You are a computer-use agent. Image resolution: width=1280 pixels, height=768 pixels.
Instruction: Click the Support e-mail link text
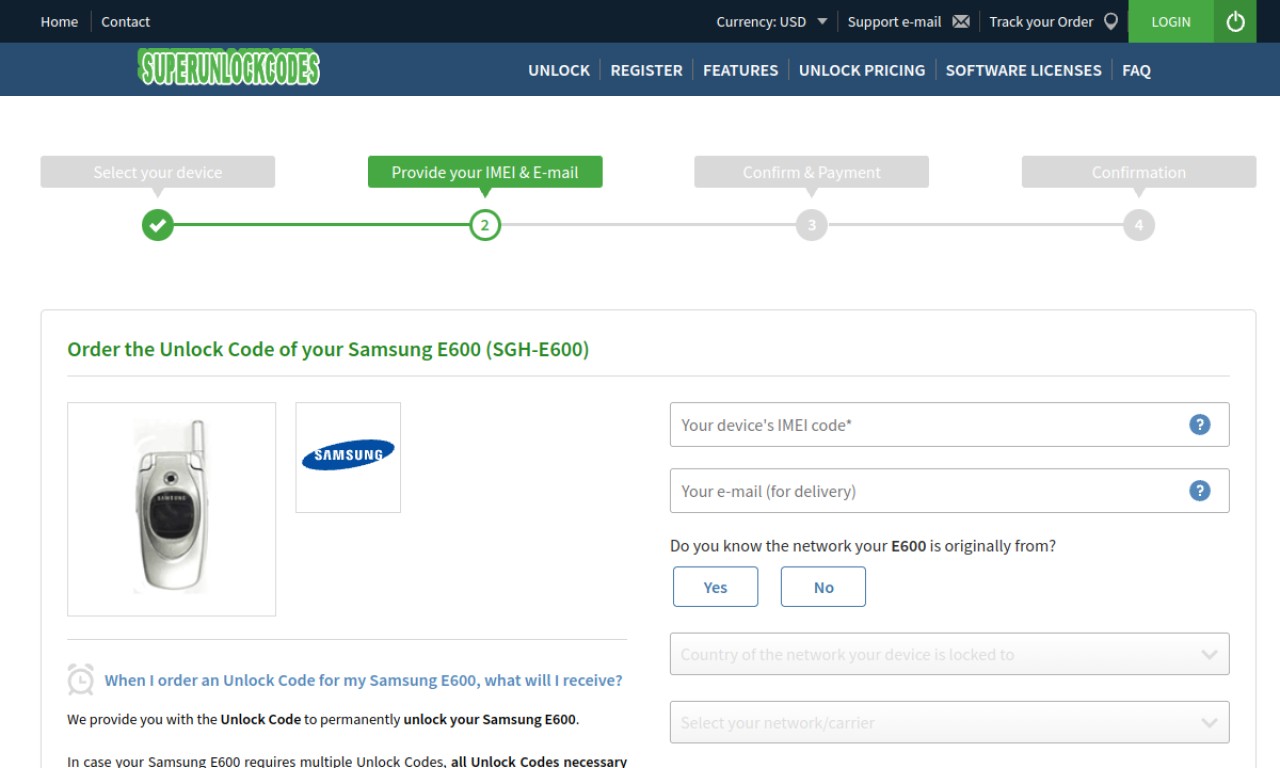[x=894, y=22]
